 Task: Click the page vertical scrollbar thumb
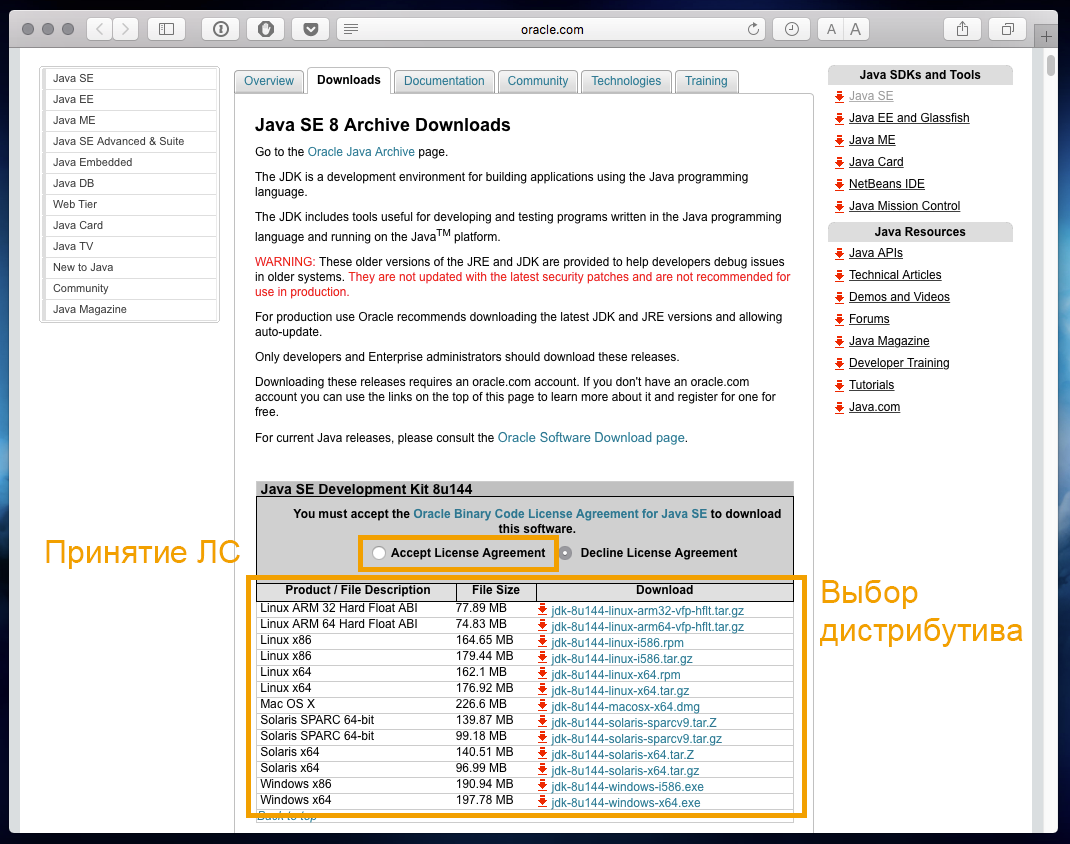[x=1051, y=66]
